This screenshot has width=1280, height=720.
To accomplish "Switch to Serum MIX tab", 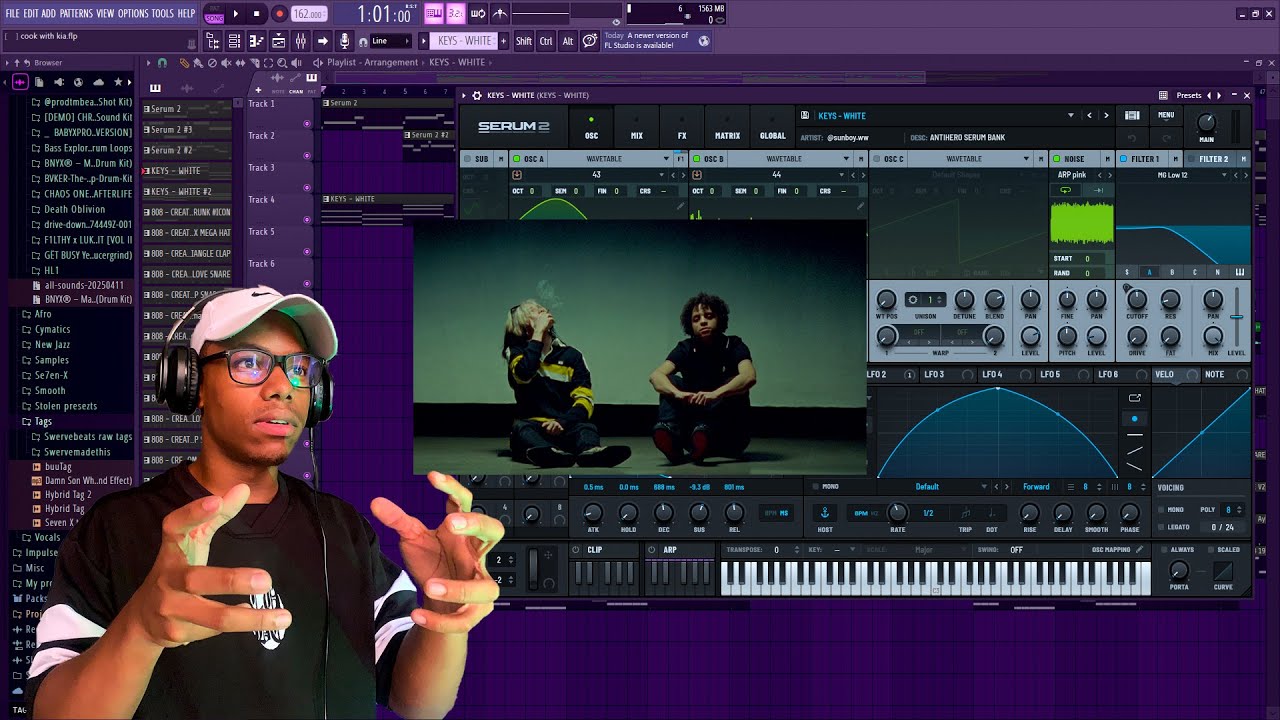I will point(637,128).
